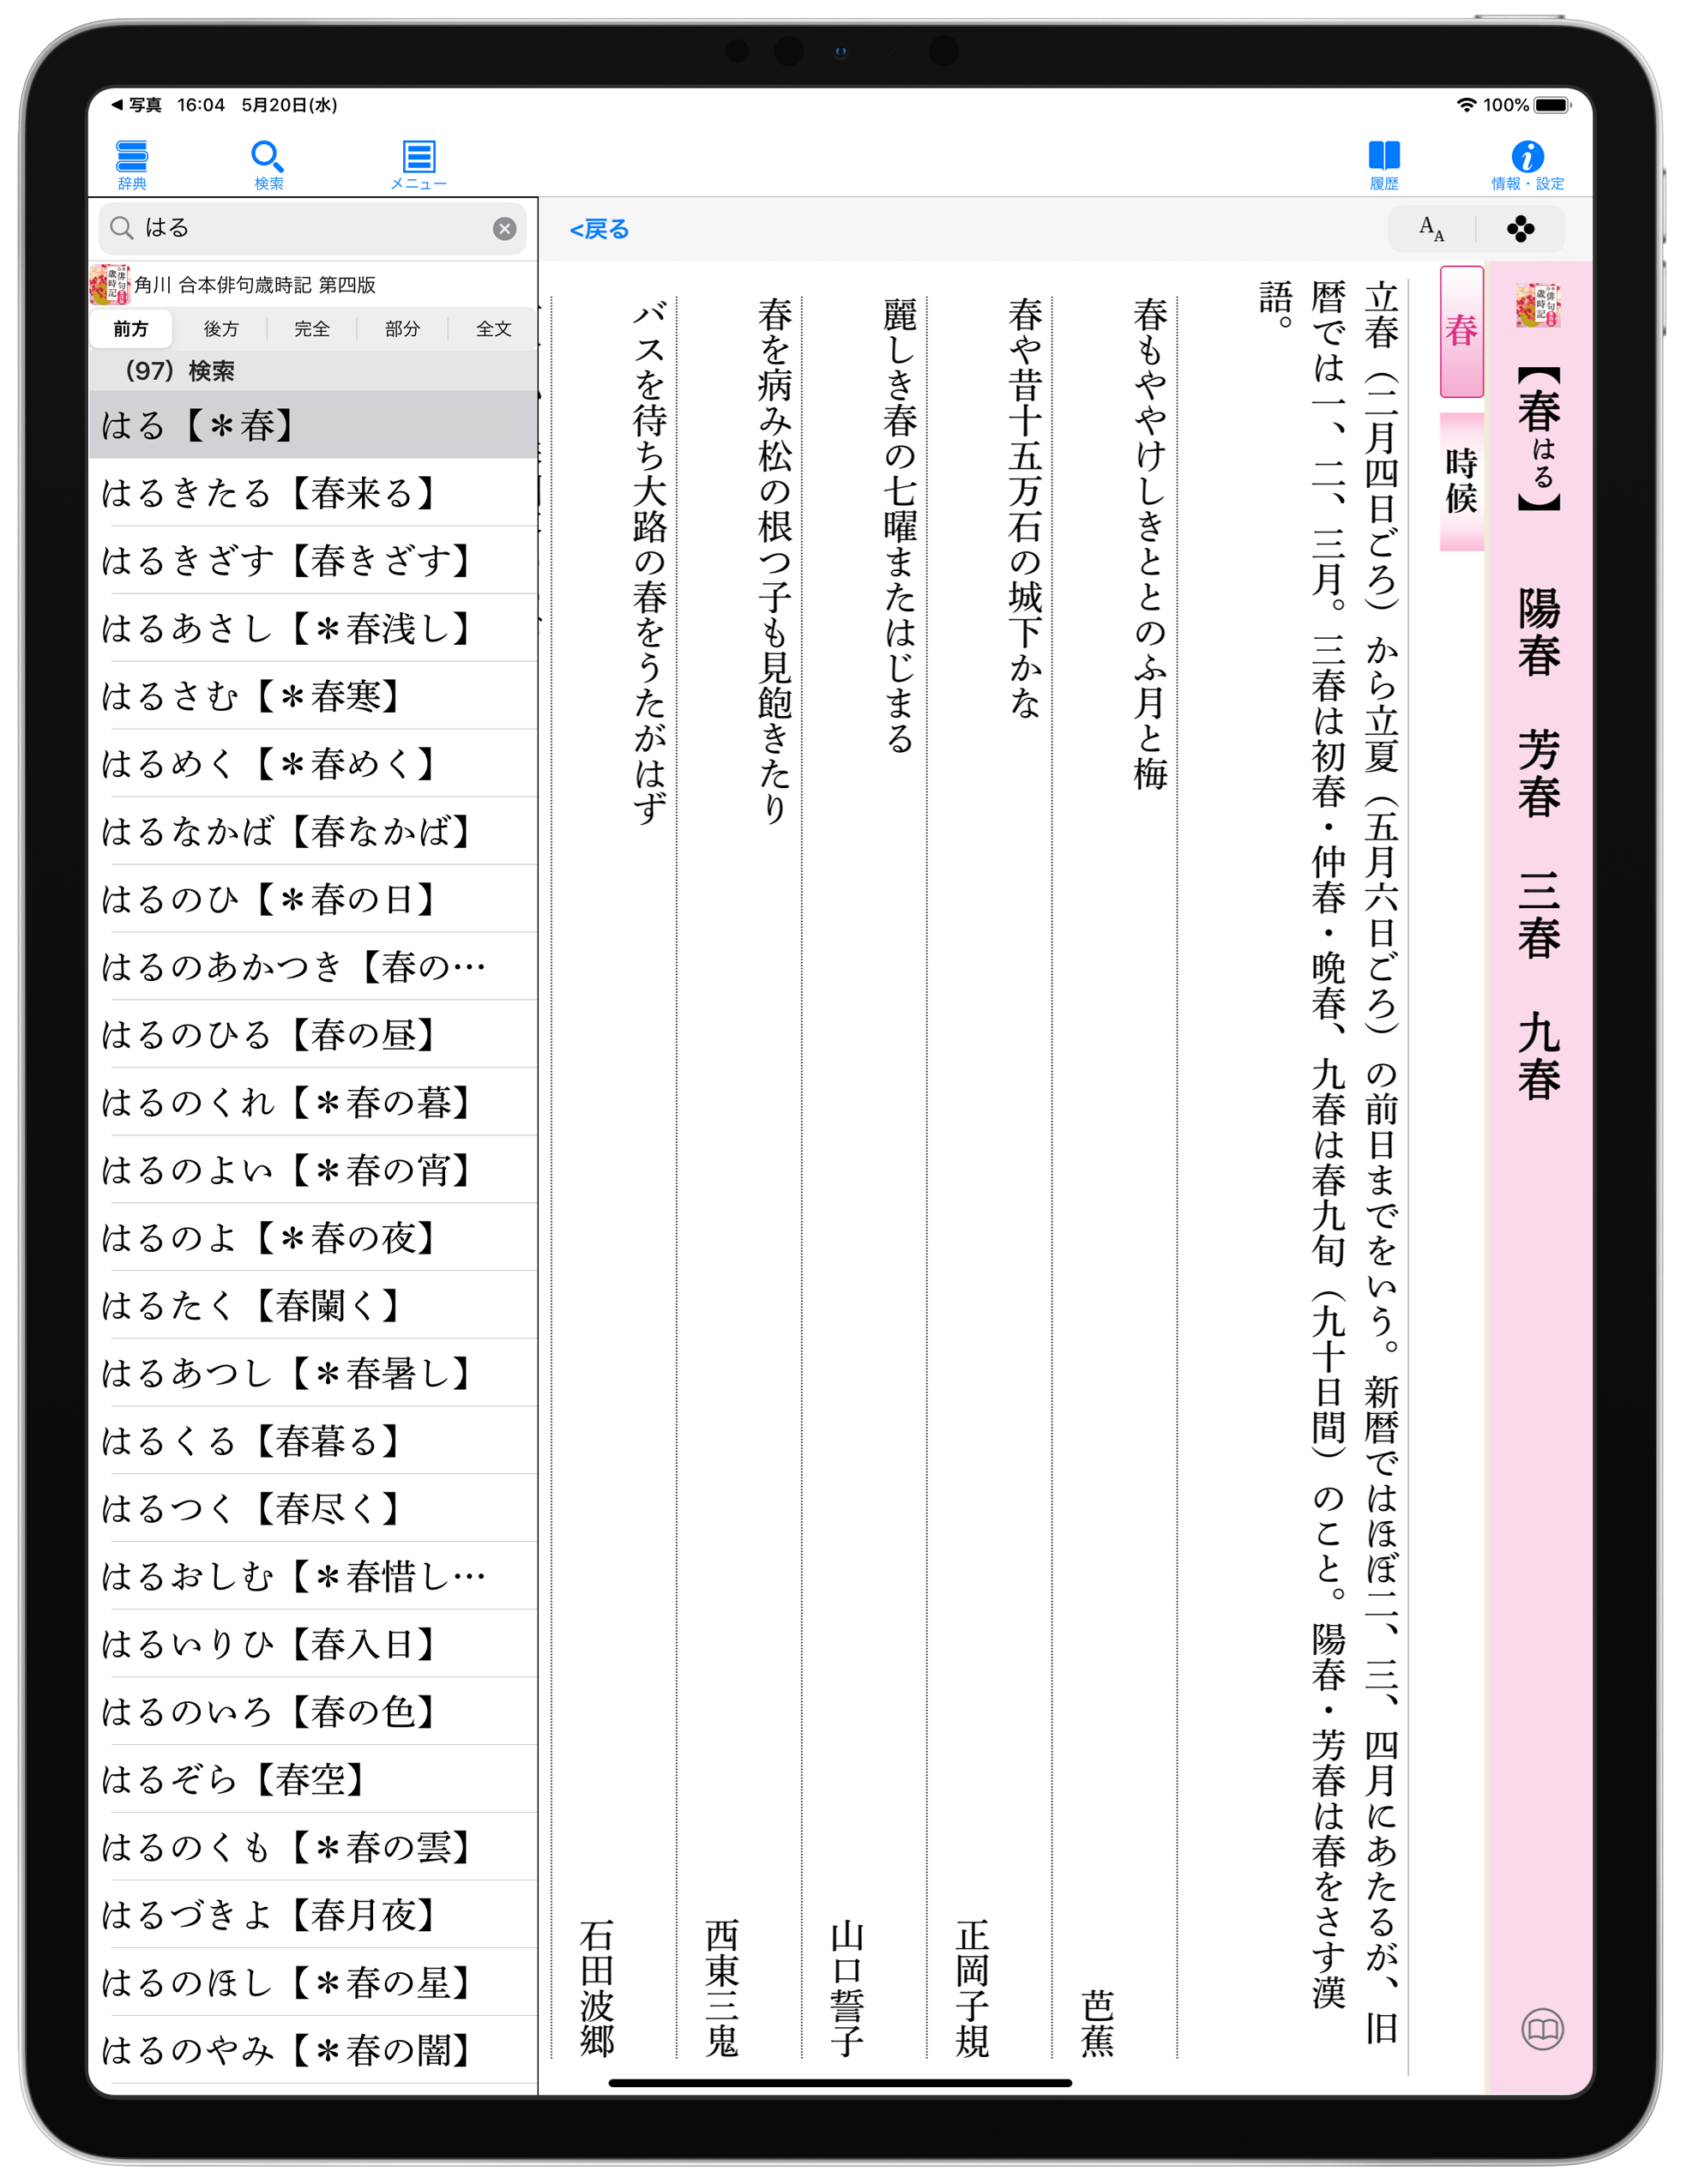Tap the <戻る back link
Screen dimensions: 1681x2184
[599, 230]
